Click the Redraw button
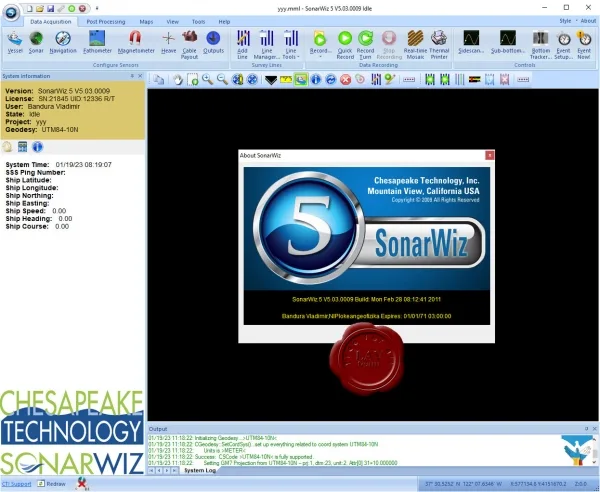 coord(52,484)
